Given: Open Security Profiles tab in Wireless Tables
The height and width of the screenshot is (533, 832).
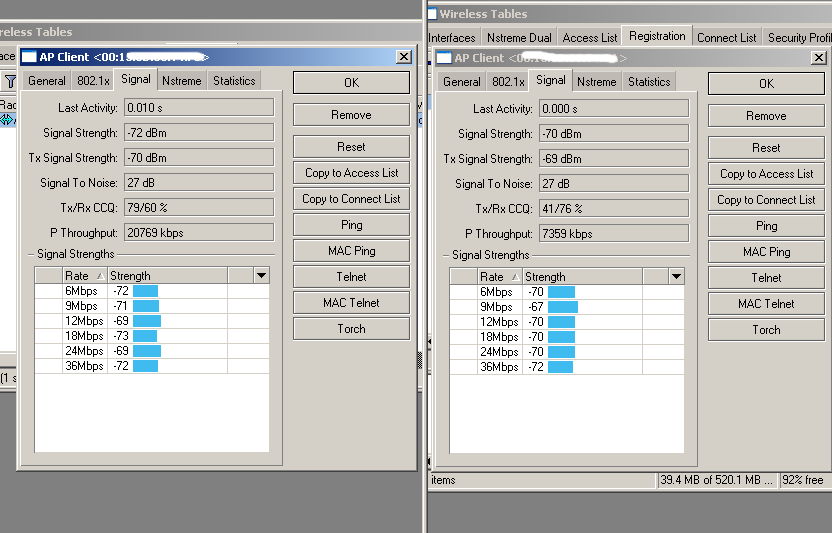Looking at the screenshot, I should pos(798,38).
